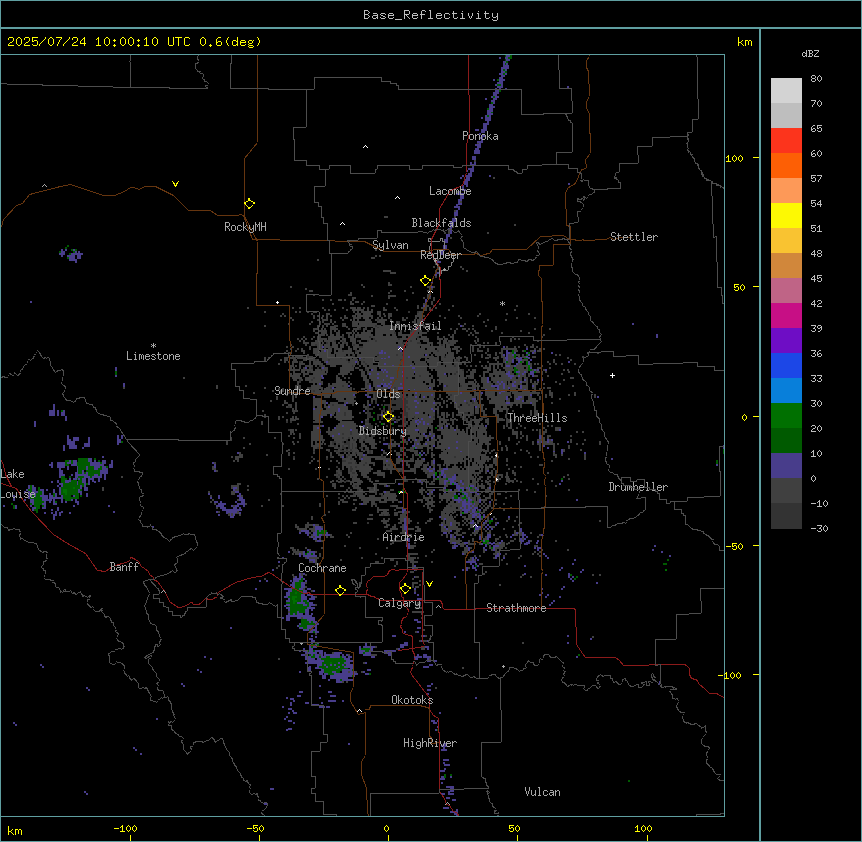
Task: Click the ThreeHills city label
Action: (537, 418)
